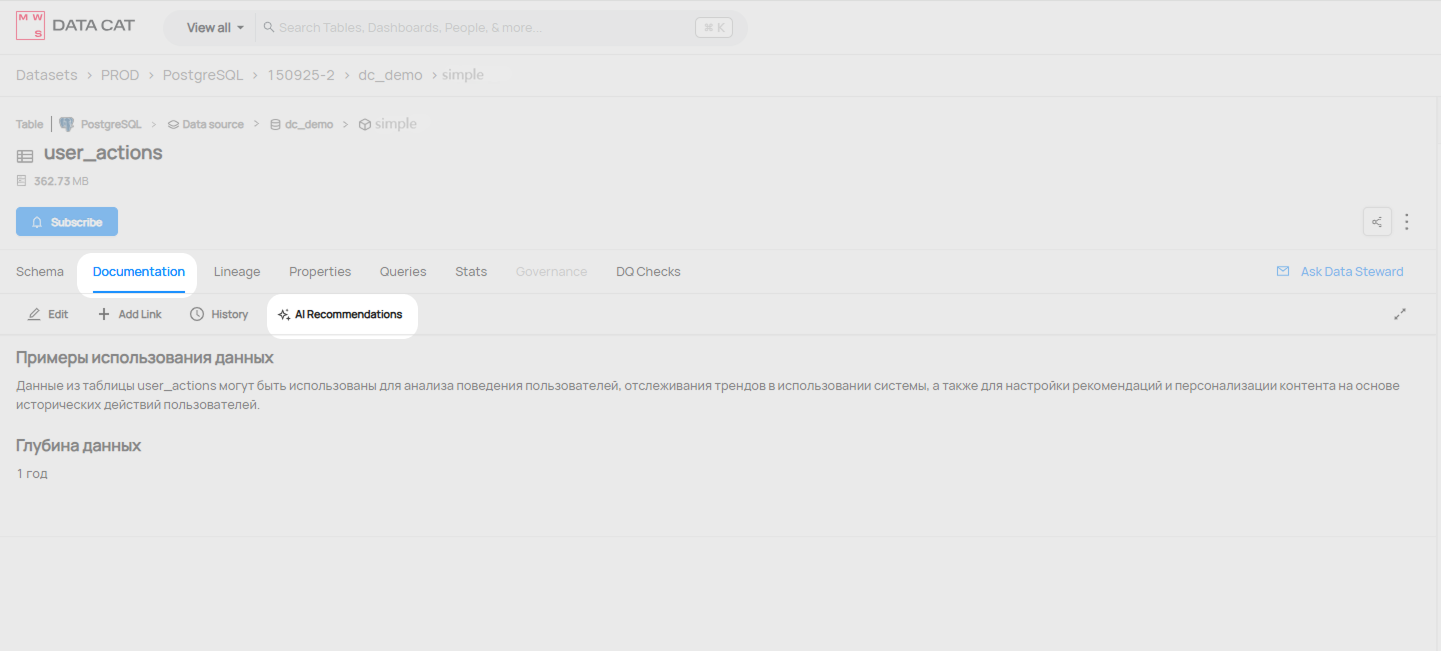Navigate to Datasets breadcrumb
1441x651 pixels.
pyautogui.click(x=46, y=75)
